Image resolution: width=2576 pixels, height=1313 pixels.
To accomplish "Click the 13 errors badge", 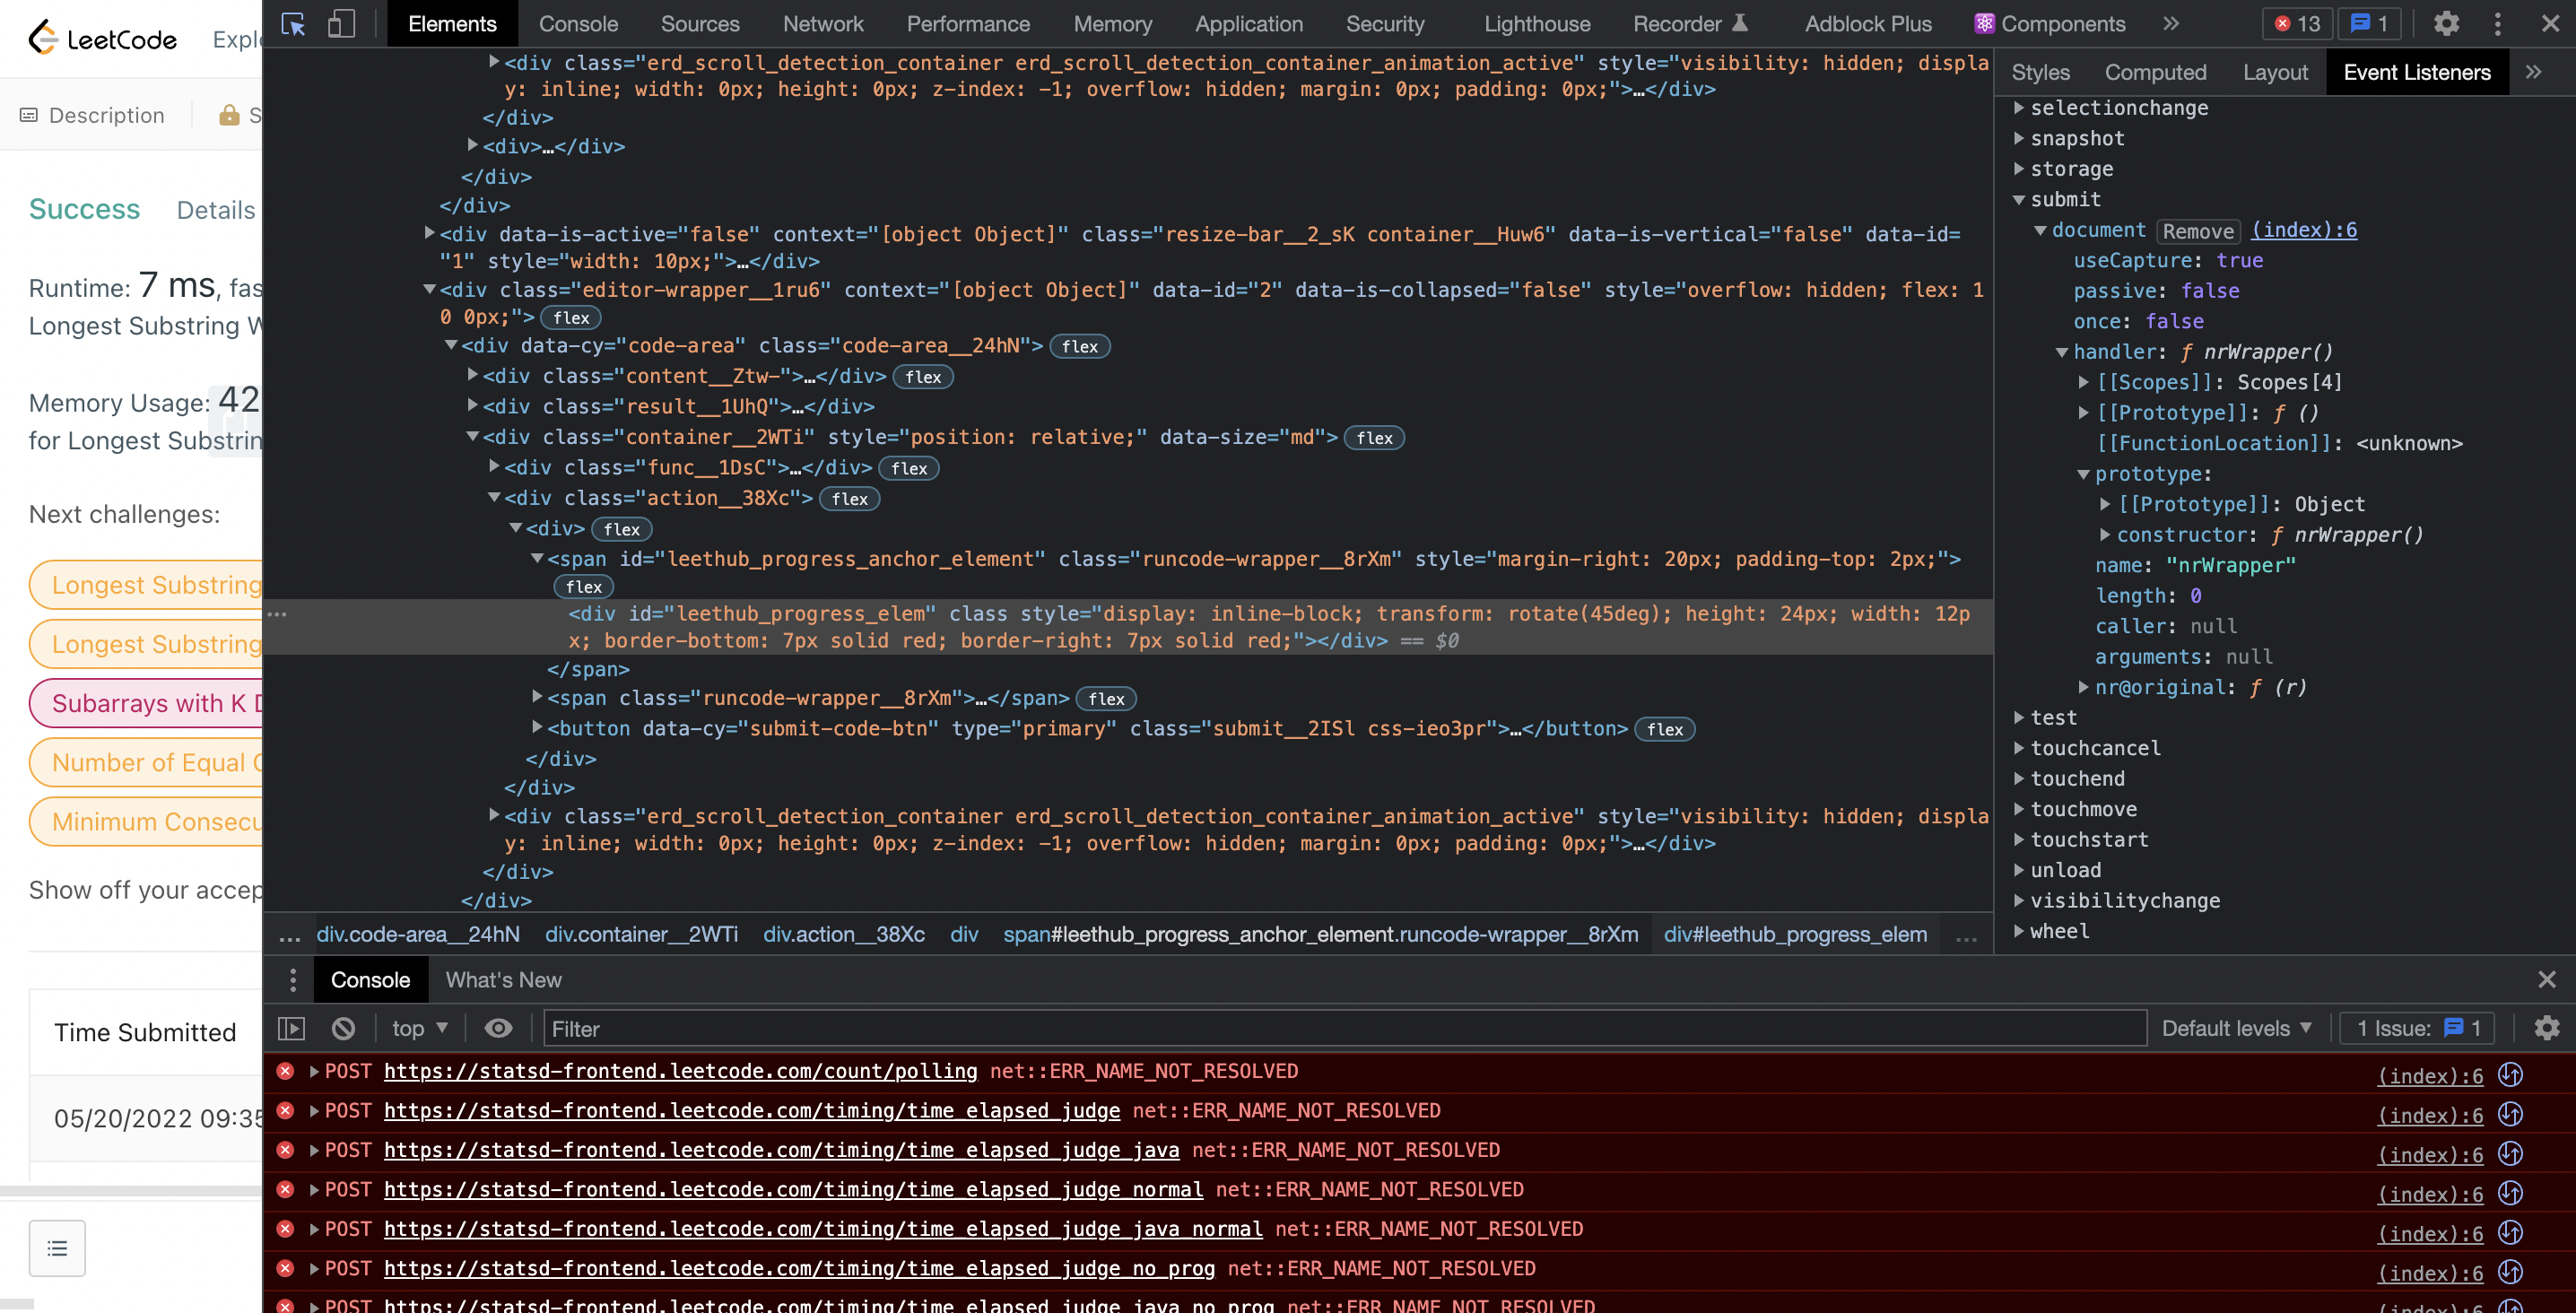I will (x=2296, y=24).
